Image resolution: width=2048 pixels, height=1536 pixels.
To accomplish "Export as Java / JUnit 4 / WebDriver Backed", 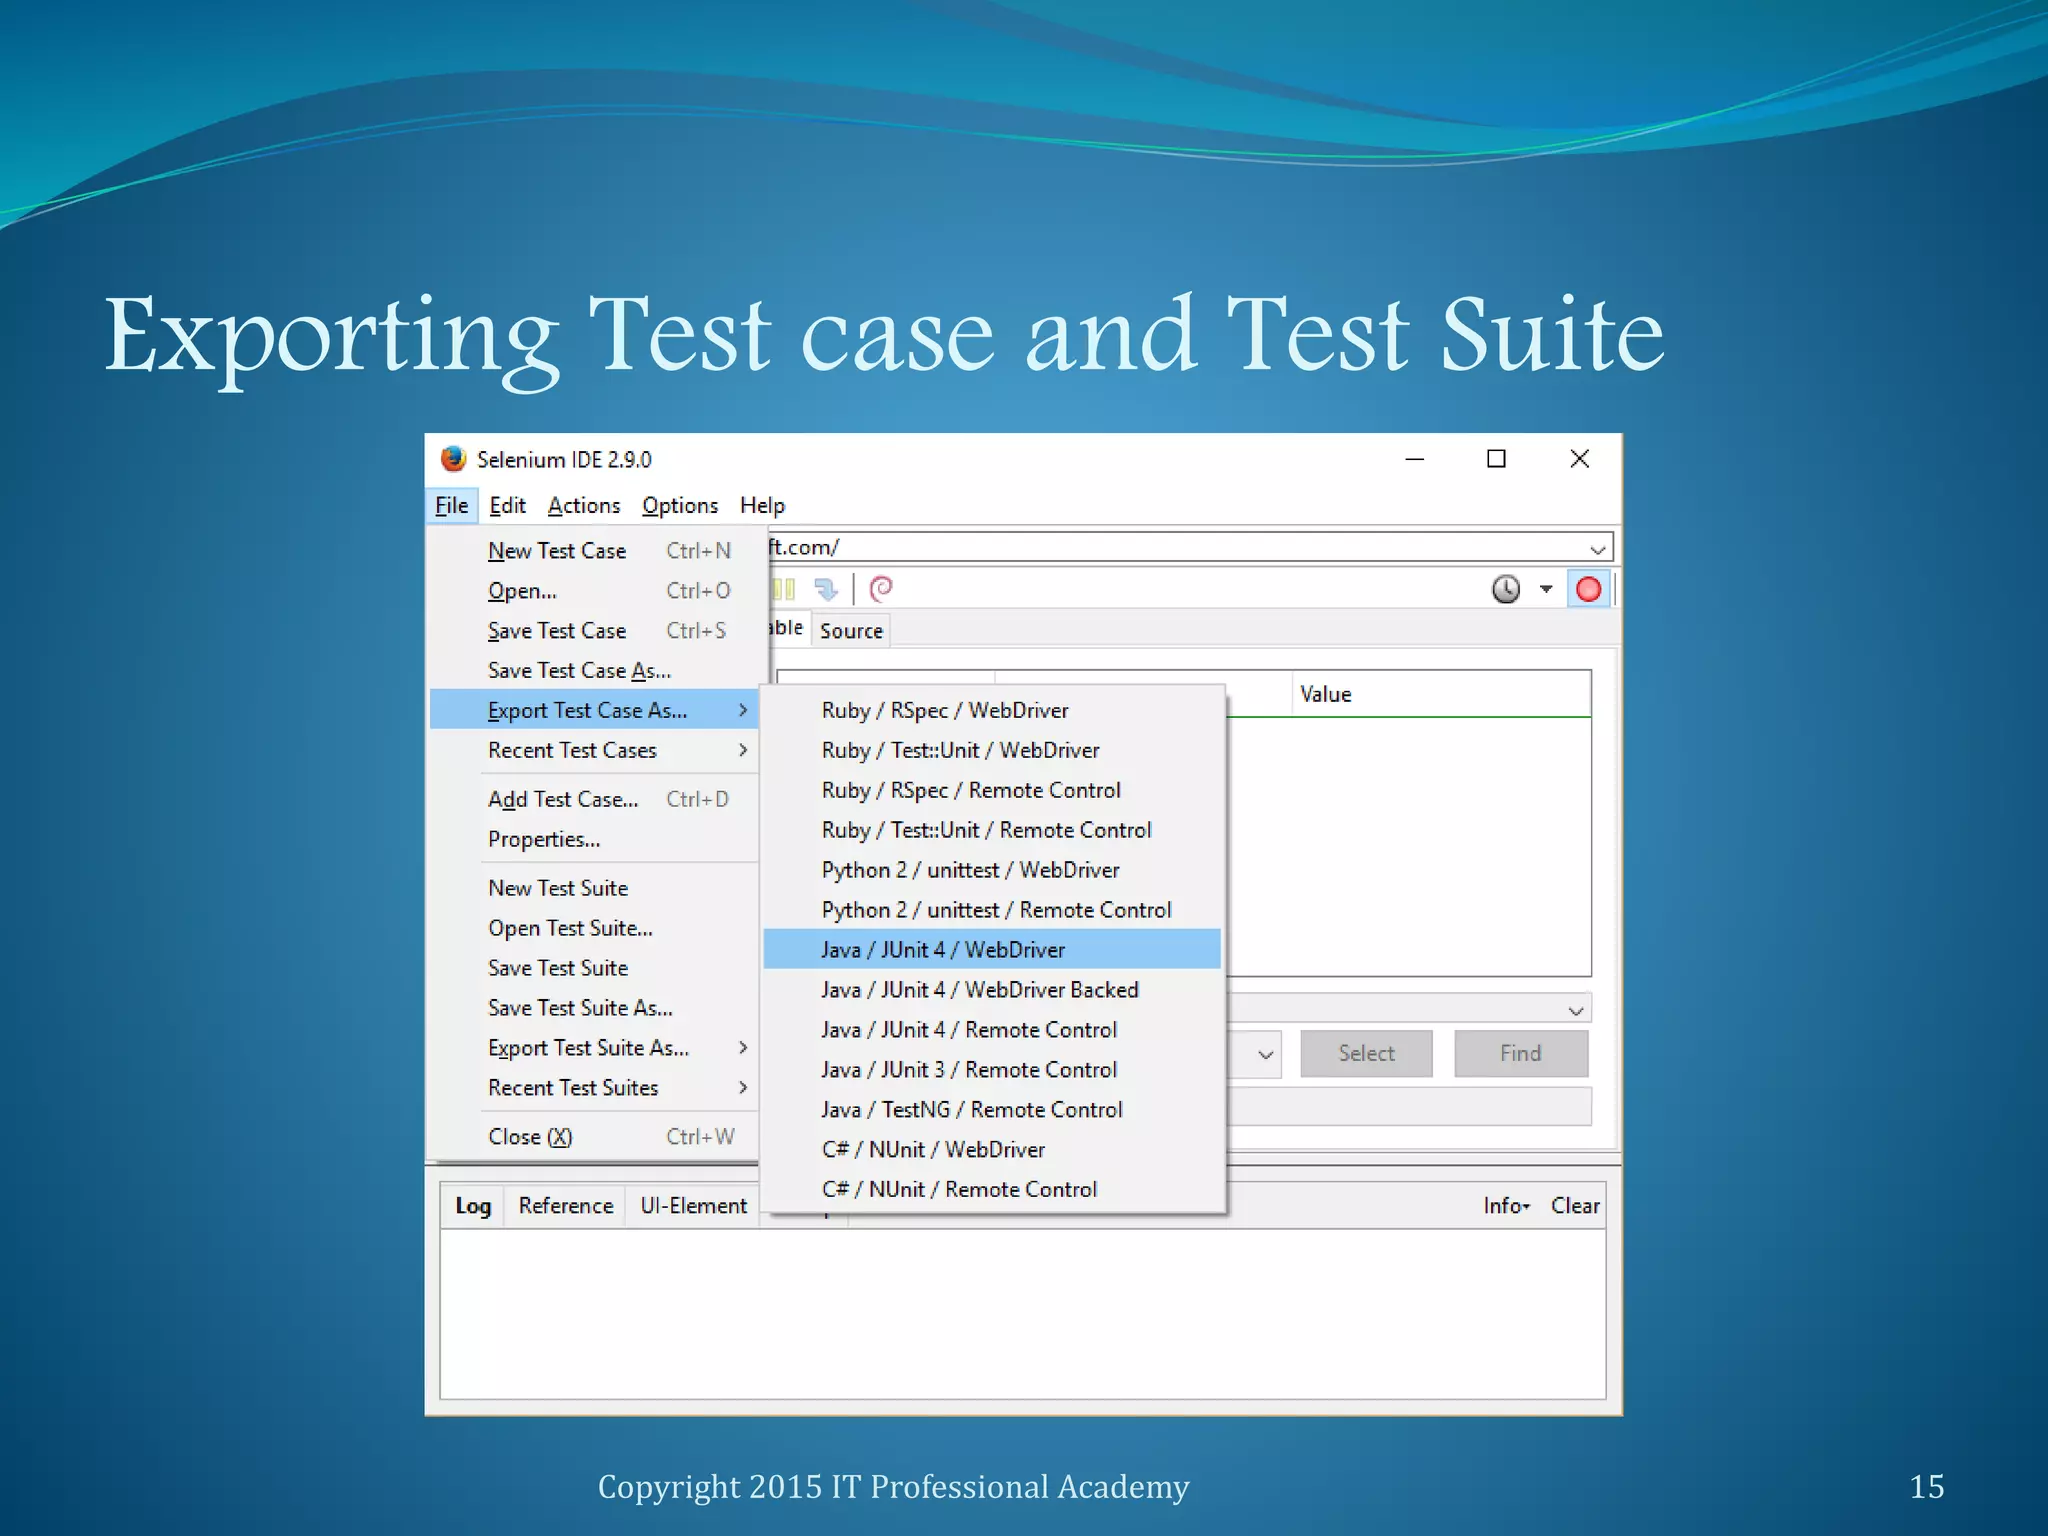I will [992, 990].
